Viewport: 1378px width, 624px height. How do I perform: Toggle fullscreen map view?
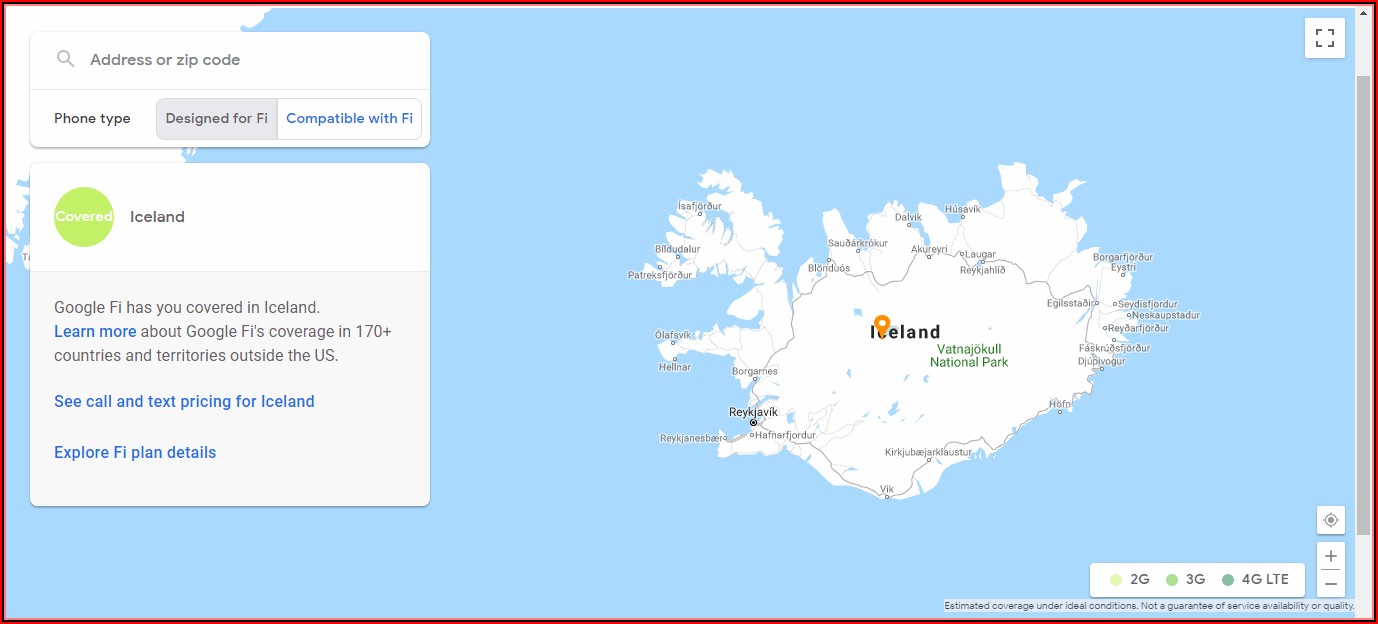[1325, 38]
